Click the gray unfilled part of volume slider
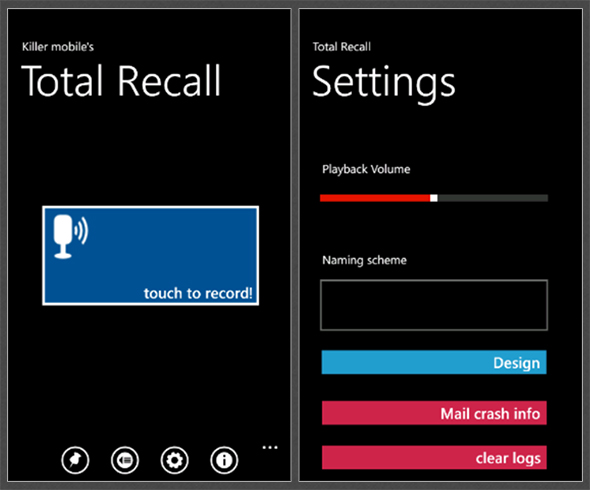Screen dimensions: 590x490 [x=493, y=198]
